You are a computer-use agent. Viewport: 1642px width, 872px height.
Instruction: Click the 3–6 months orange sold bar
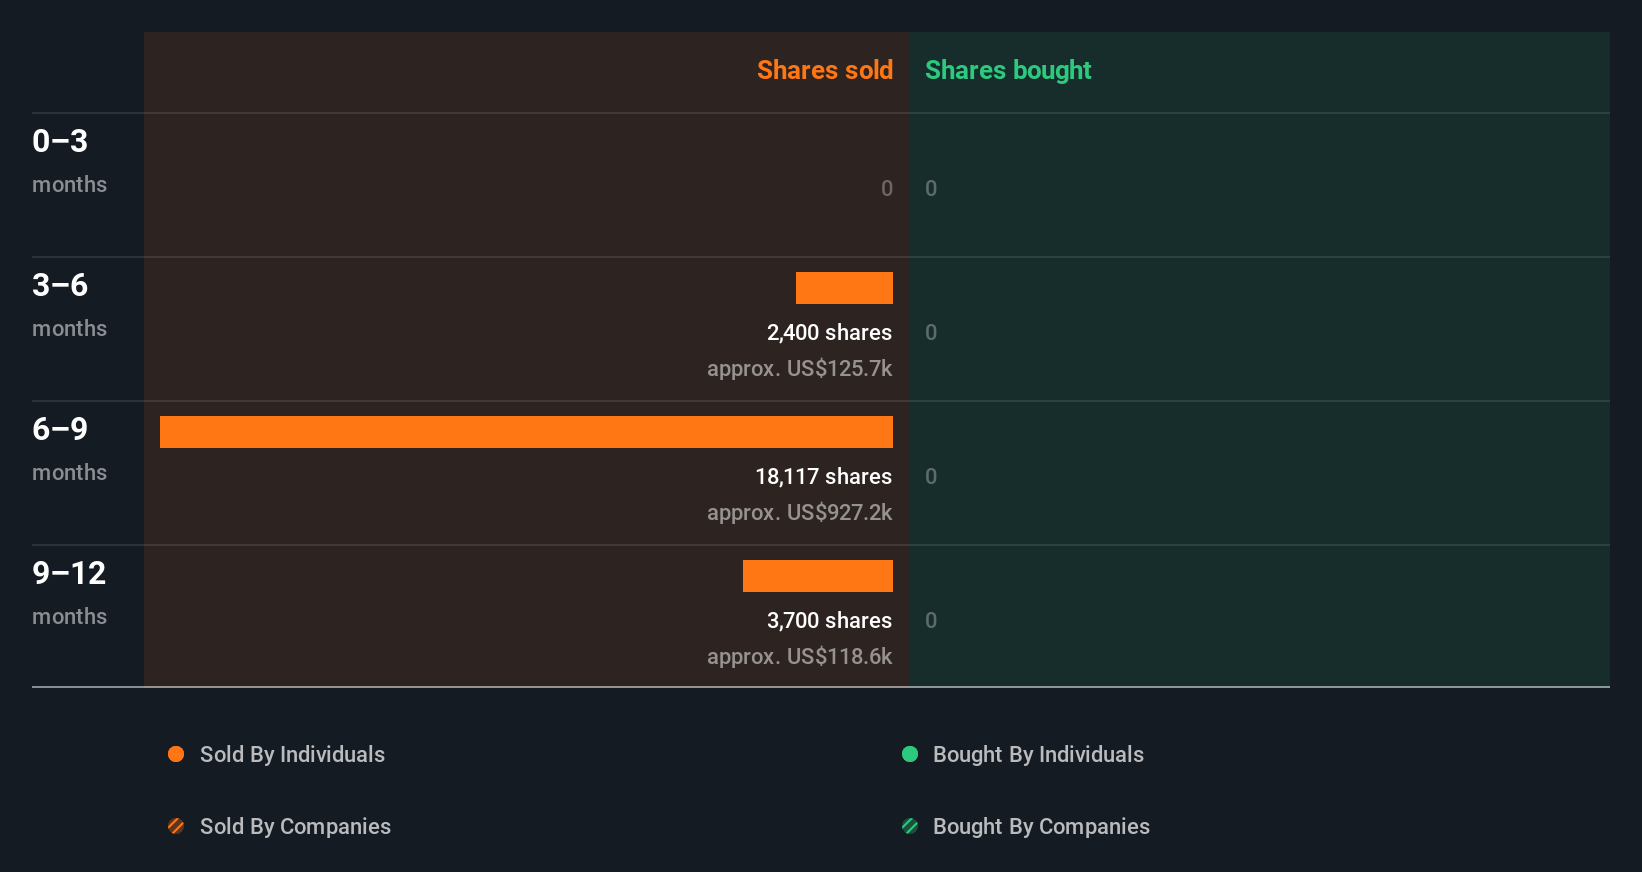click(844, 288)
